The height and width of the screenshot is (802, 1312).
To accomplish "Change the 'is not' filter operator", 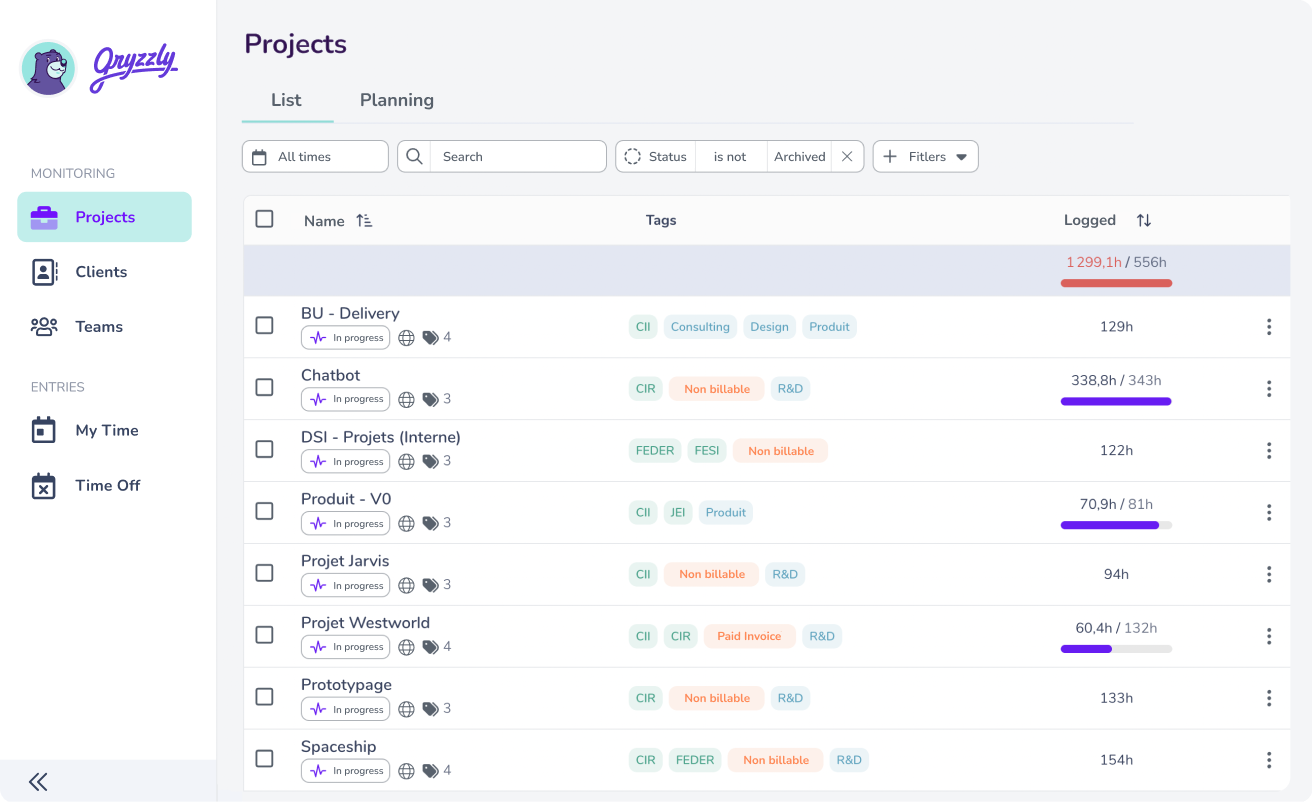I will click(x=730, y=157).
